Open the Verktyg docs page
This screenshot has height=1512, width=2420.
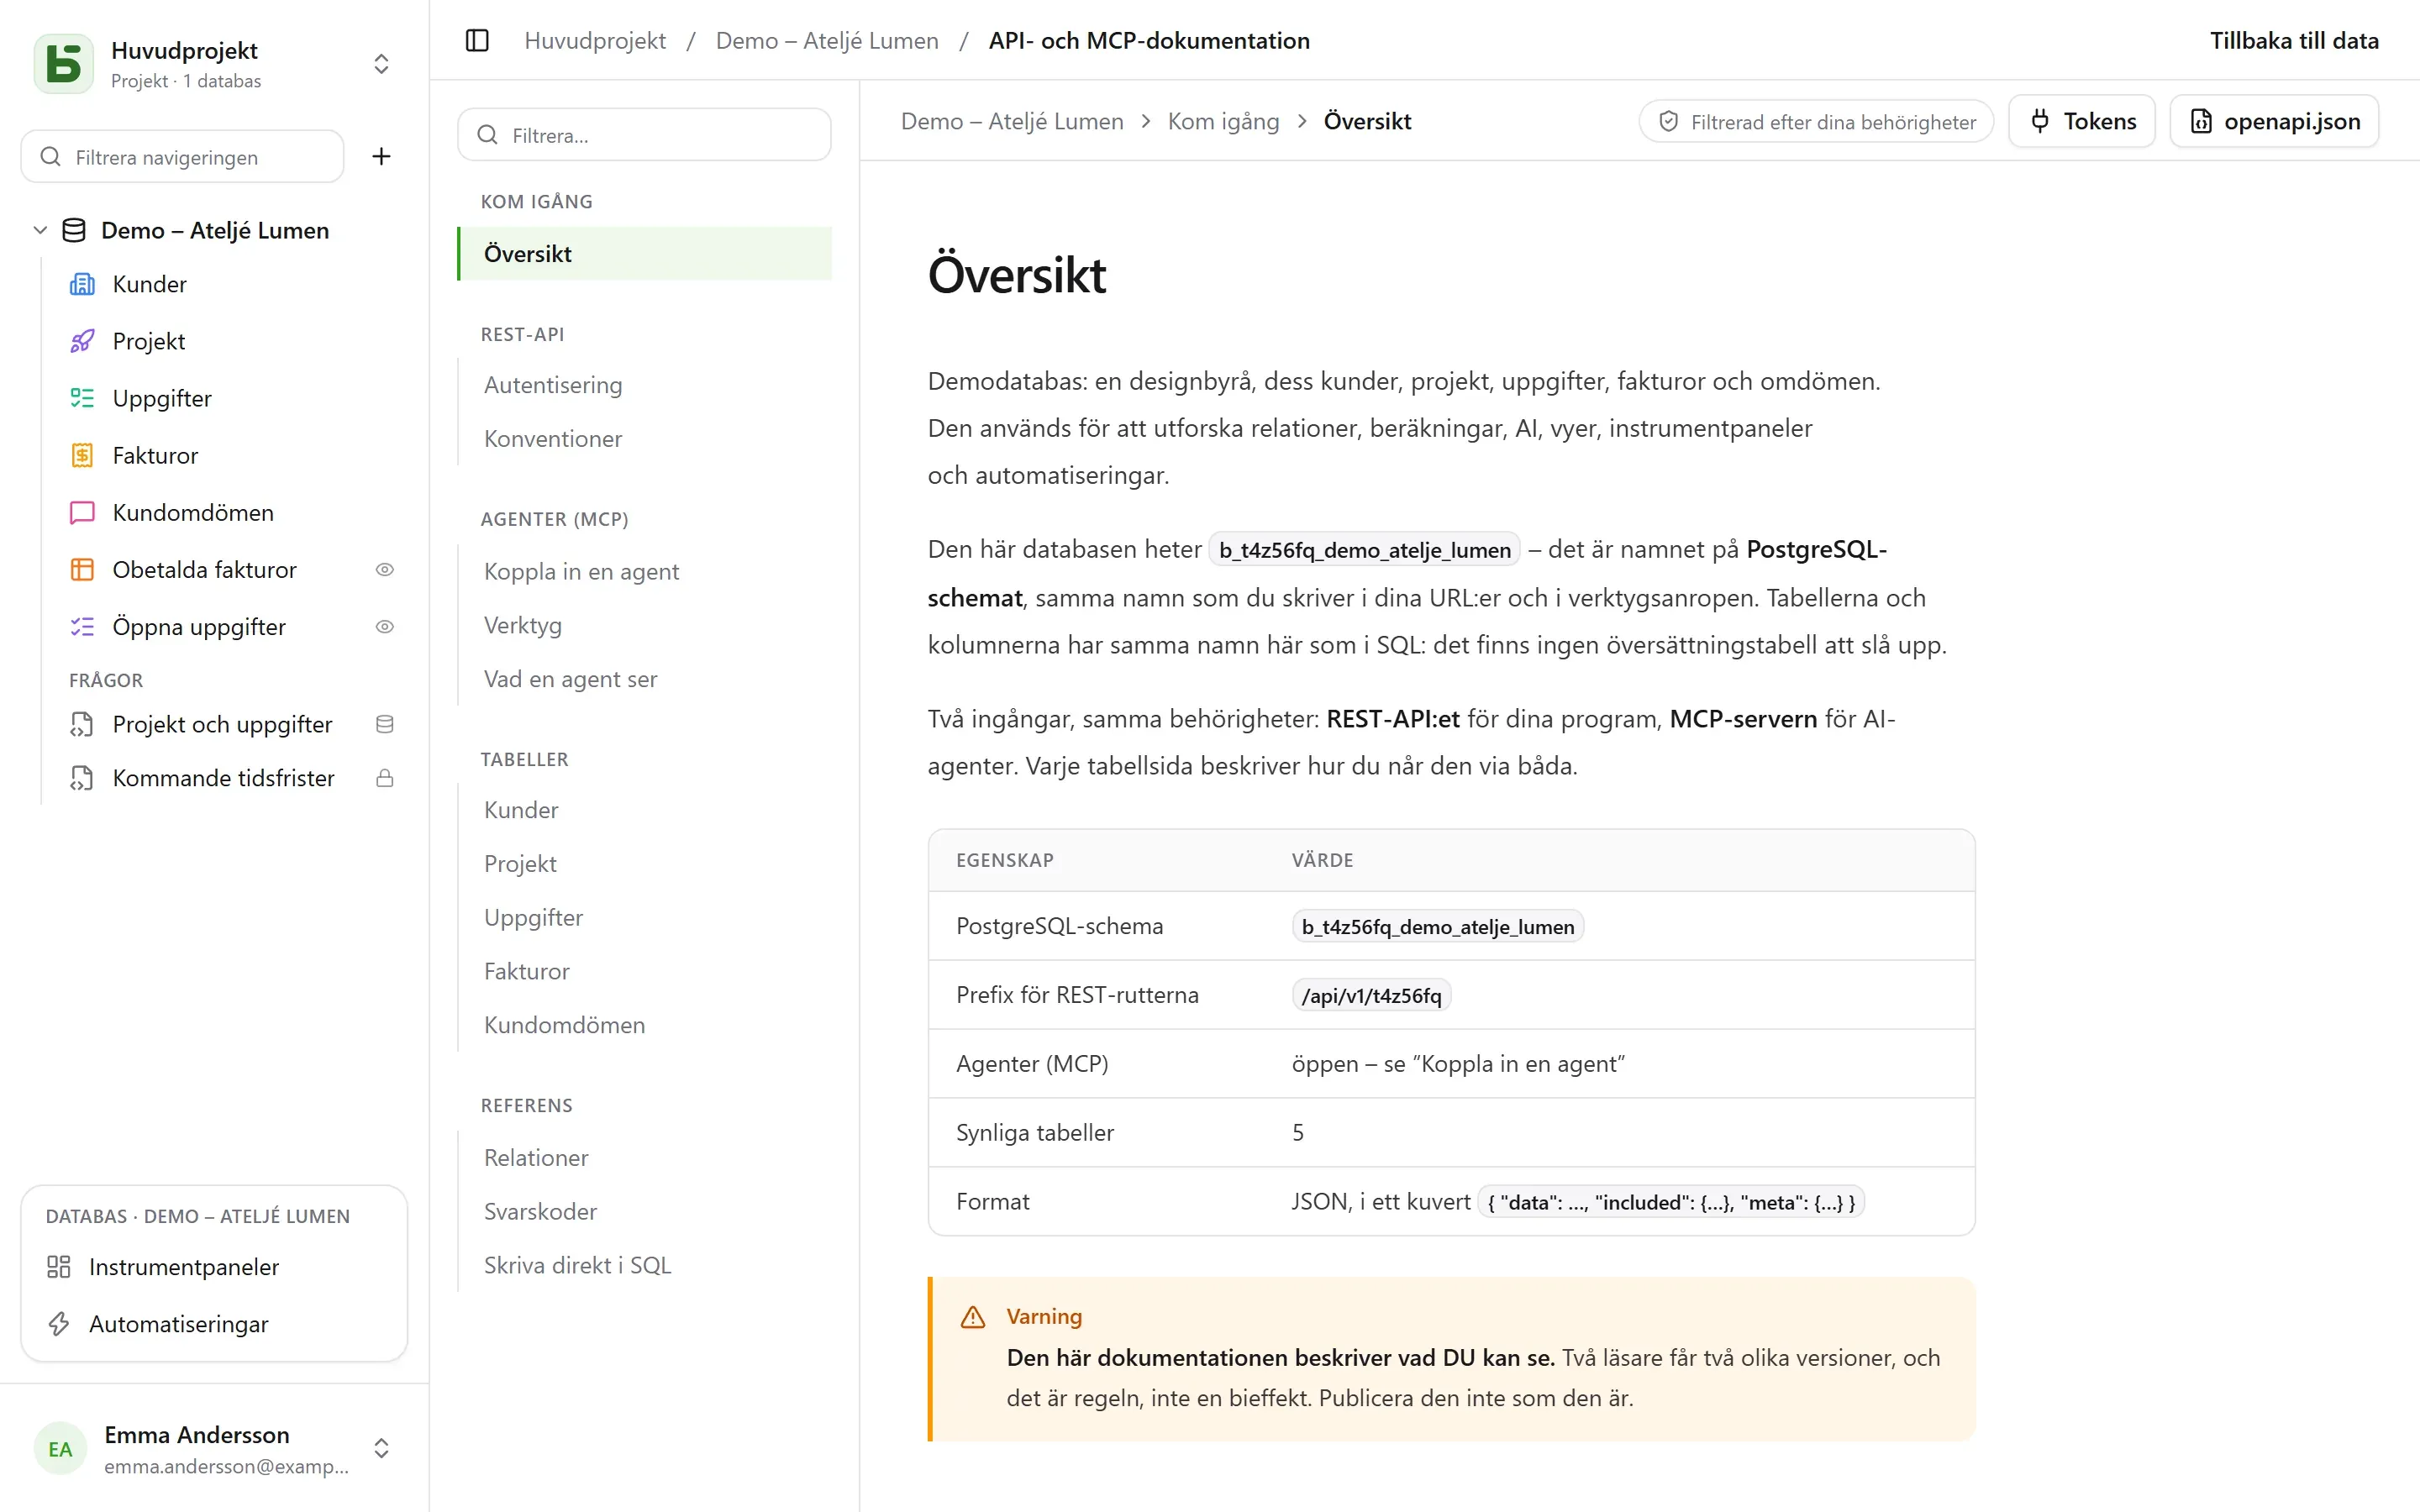tap(523, 625)
